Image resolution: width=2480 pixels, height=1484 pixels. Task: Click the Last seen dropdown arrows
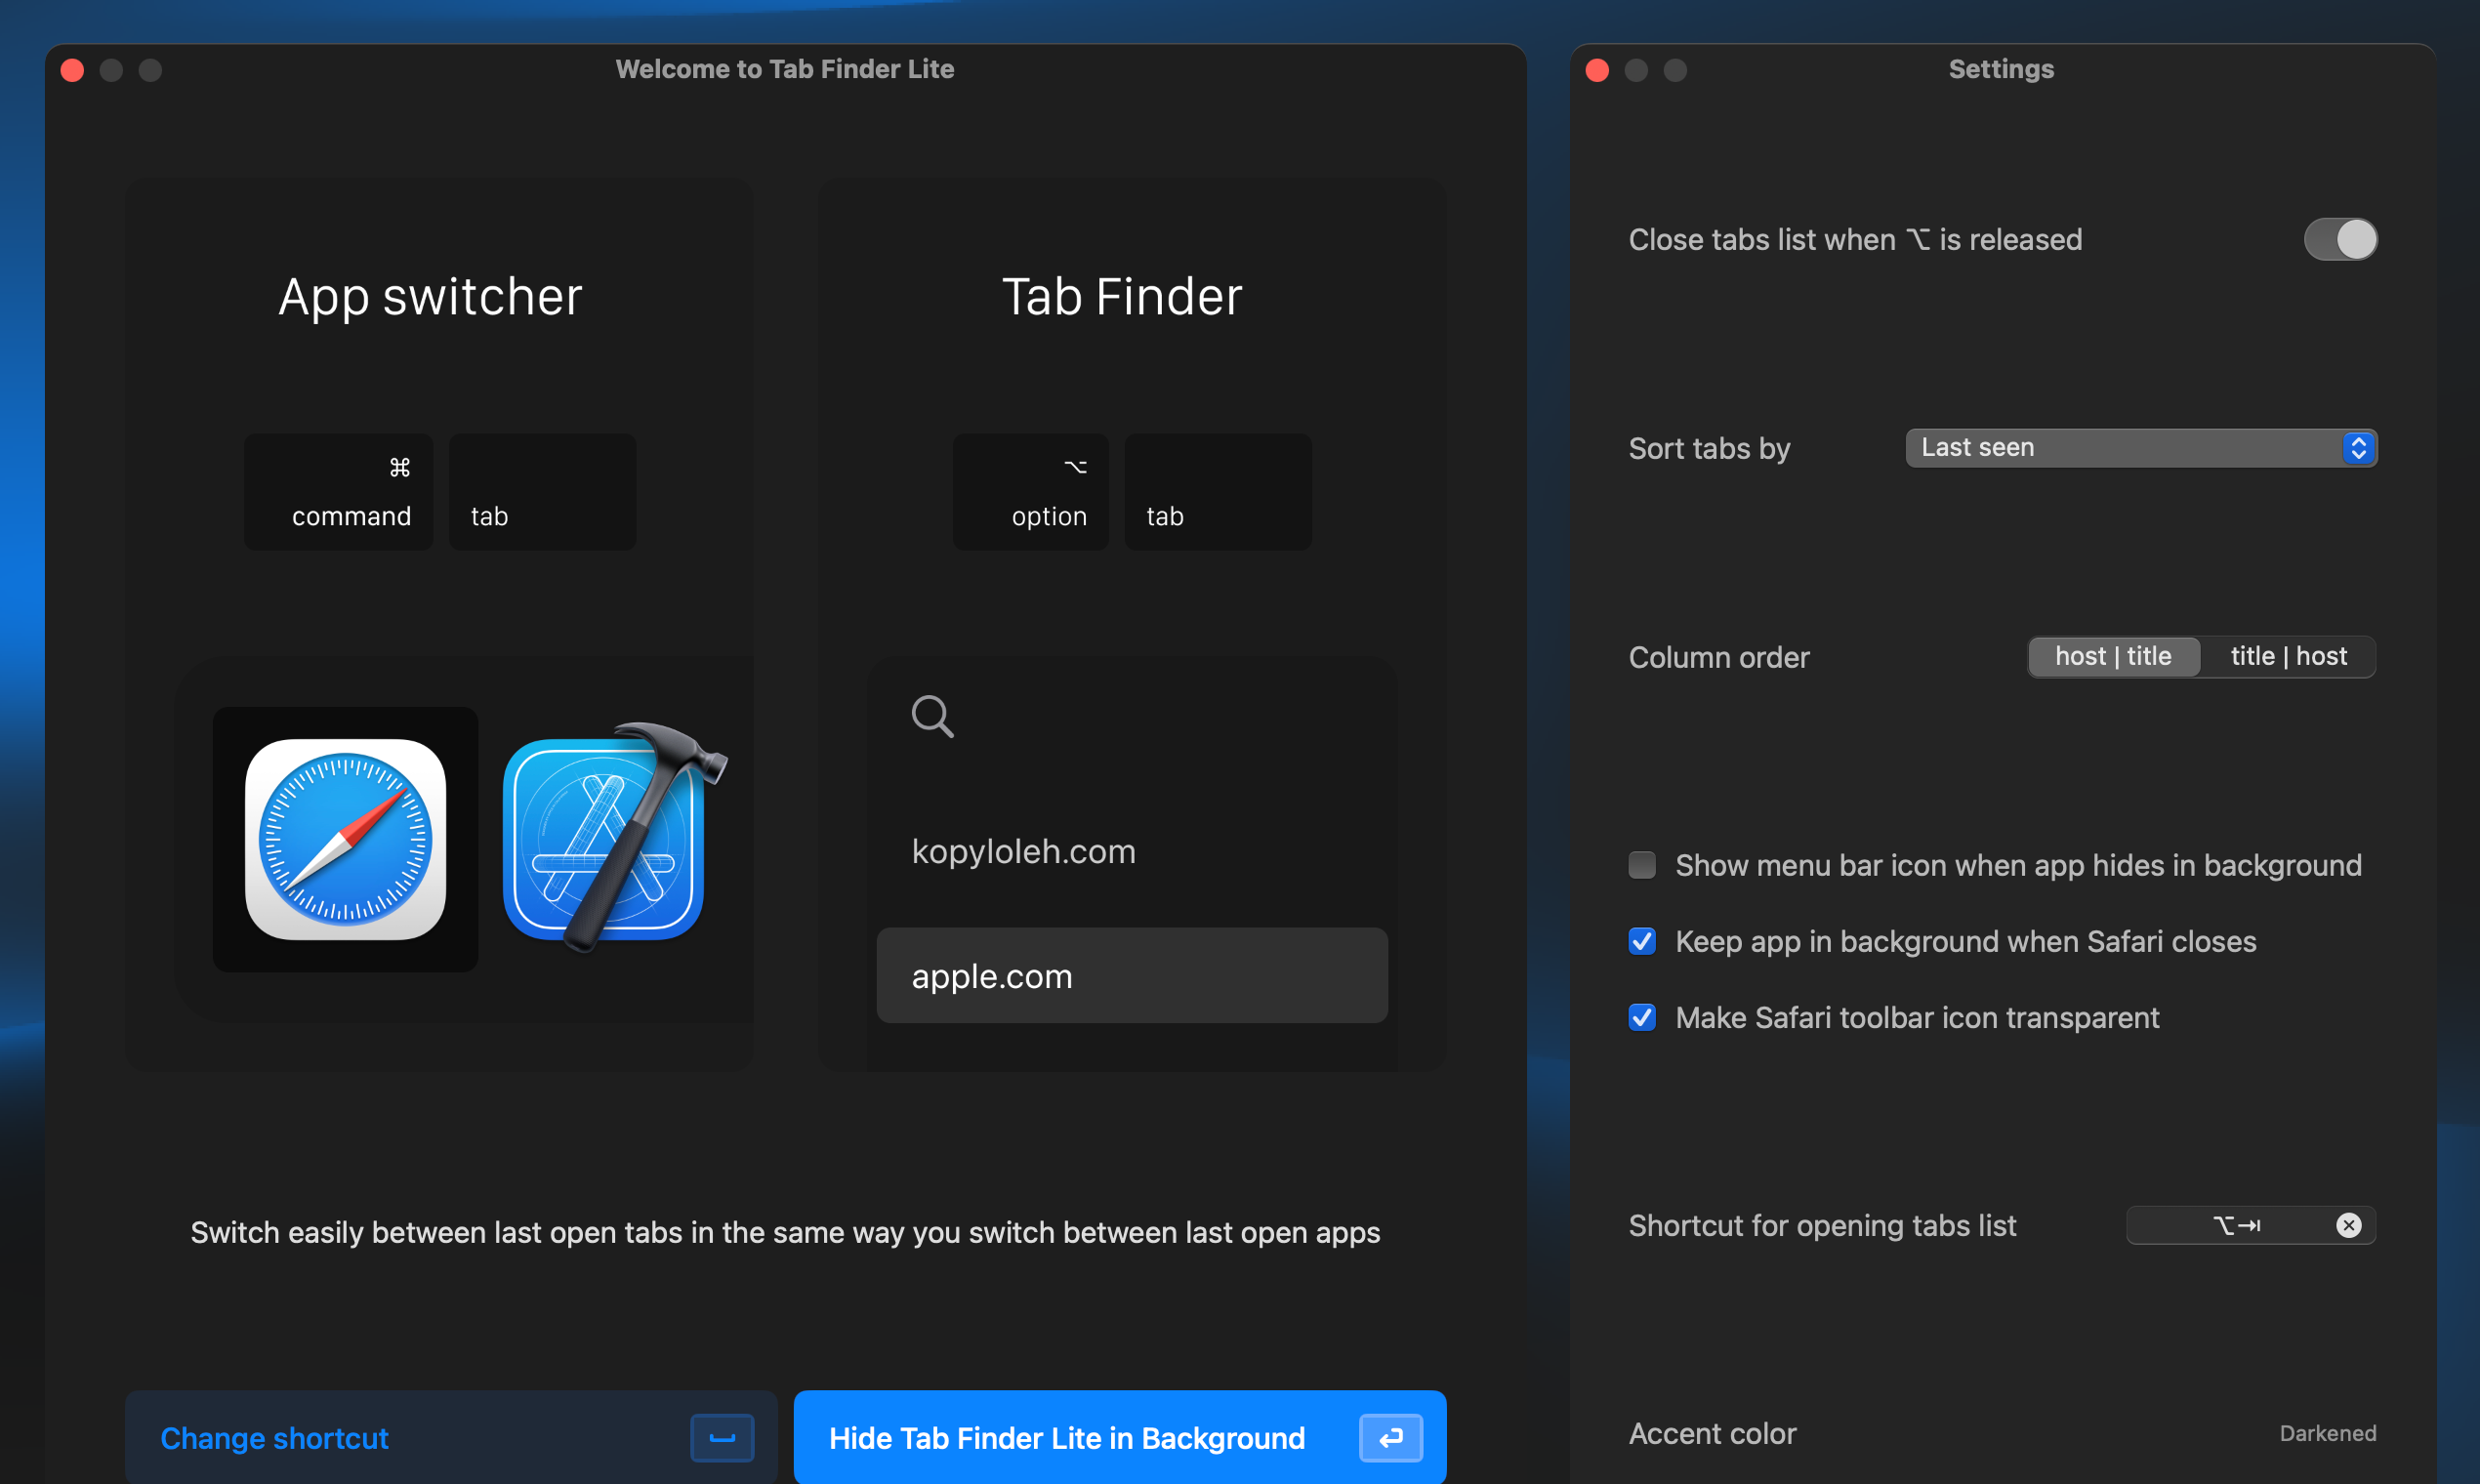click(x=2358, y=448)
